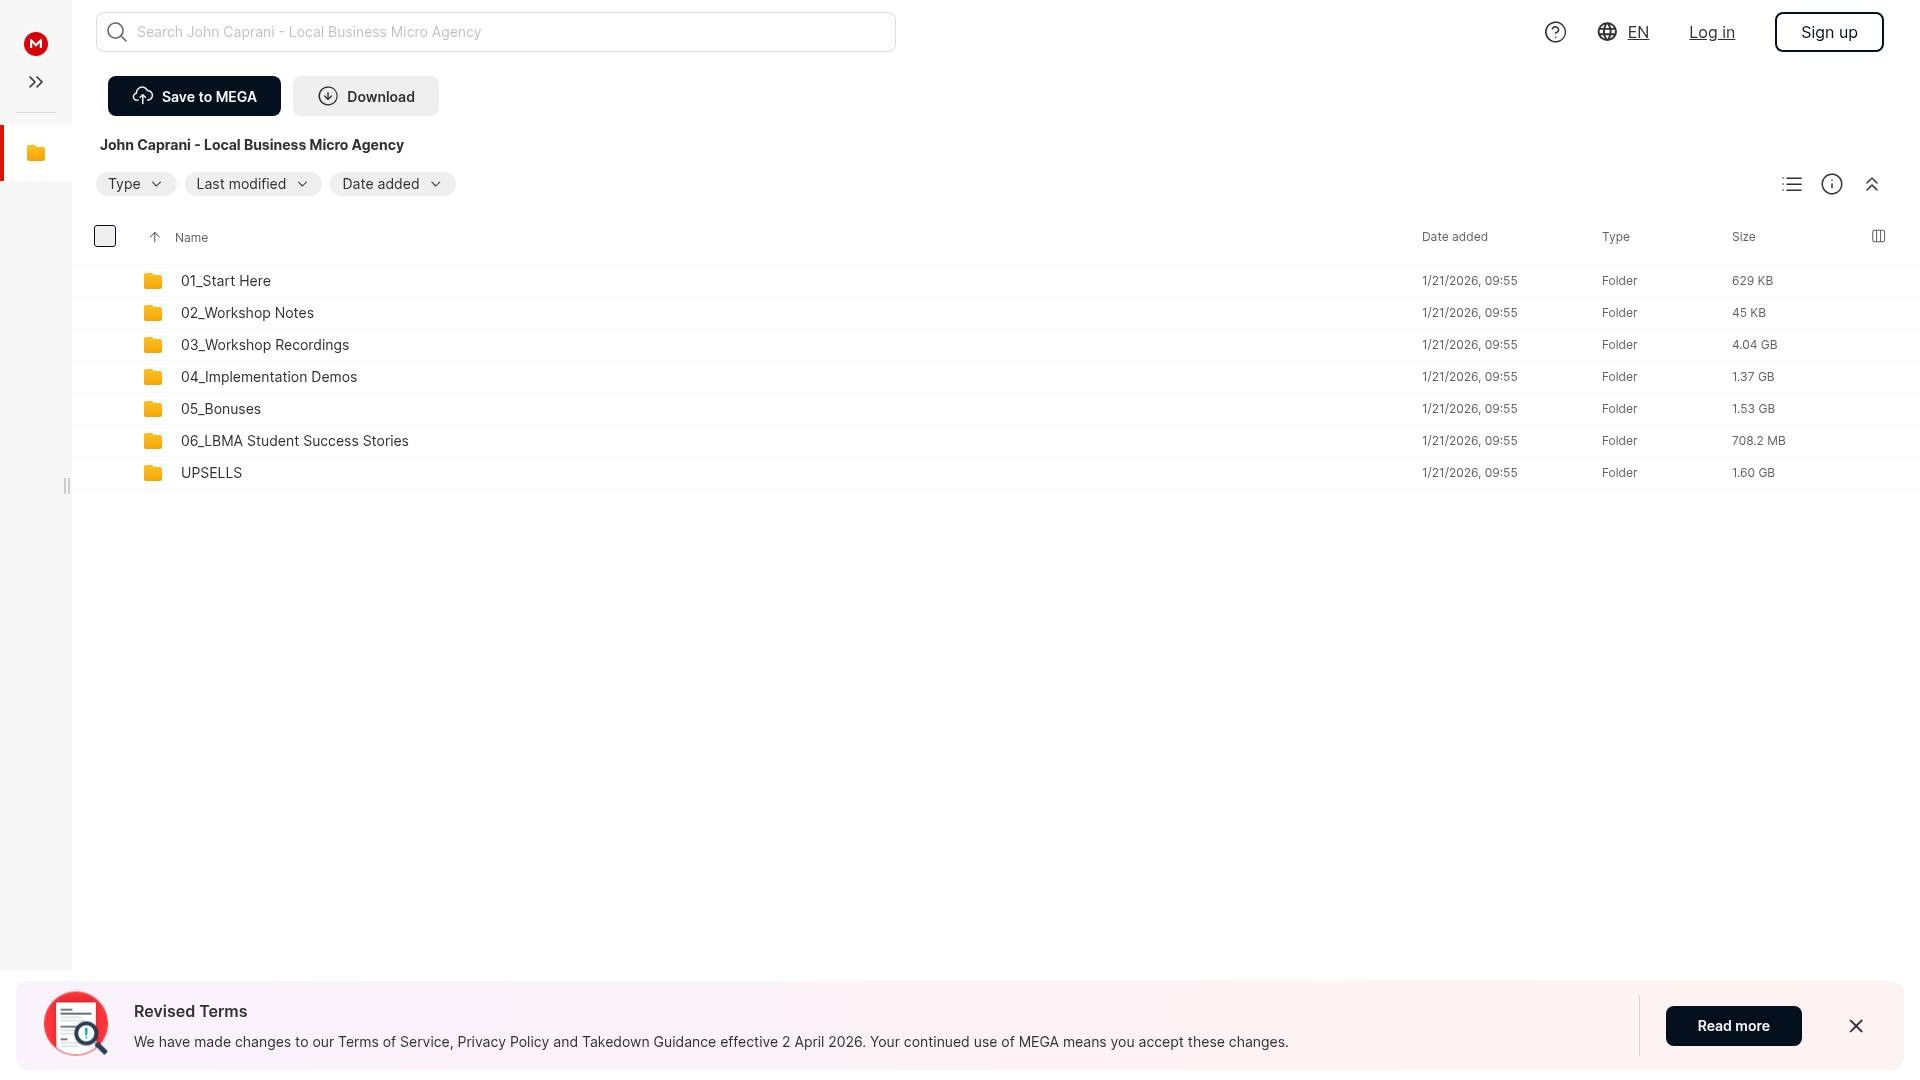Viewport: 1920px width, 1080px height.
Task: Dismiss the Revised Terms banner
Action: coord(1856,1026)
